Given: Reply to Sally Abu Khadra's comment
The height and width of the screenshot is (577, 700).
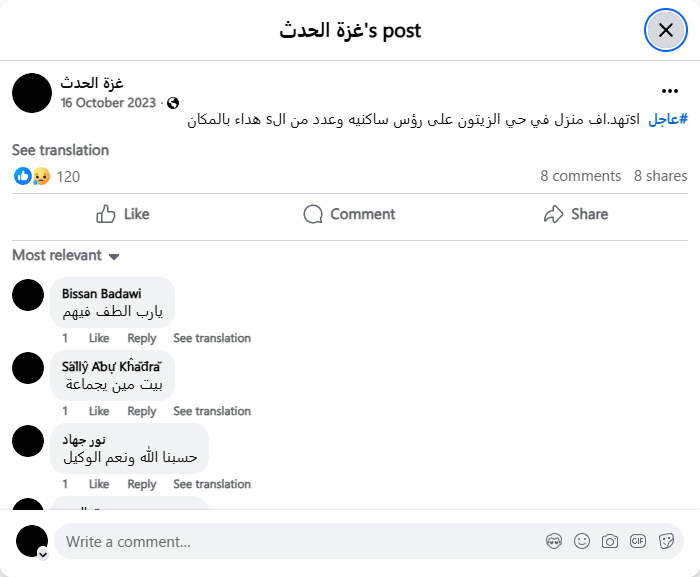Looking at the screenshot, I should [x=142, y=411].
